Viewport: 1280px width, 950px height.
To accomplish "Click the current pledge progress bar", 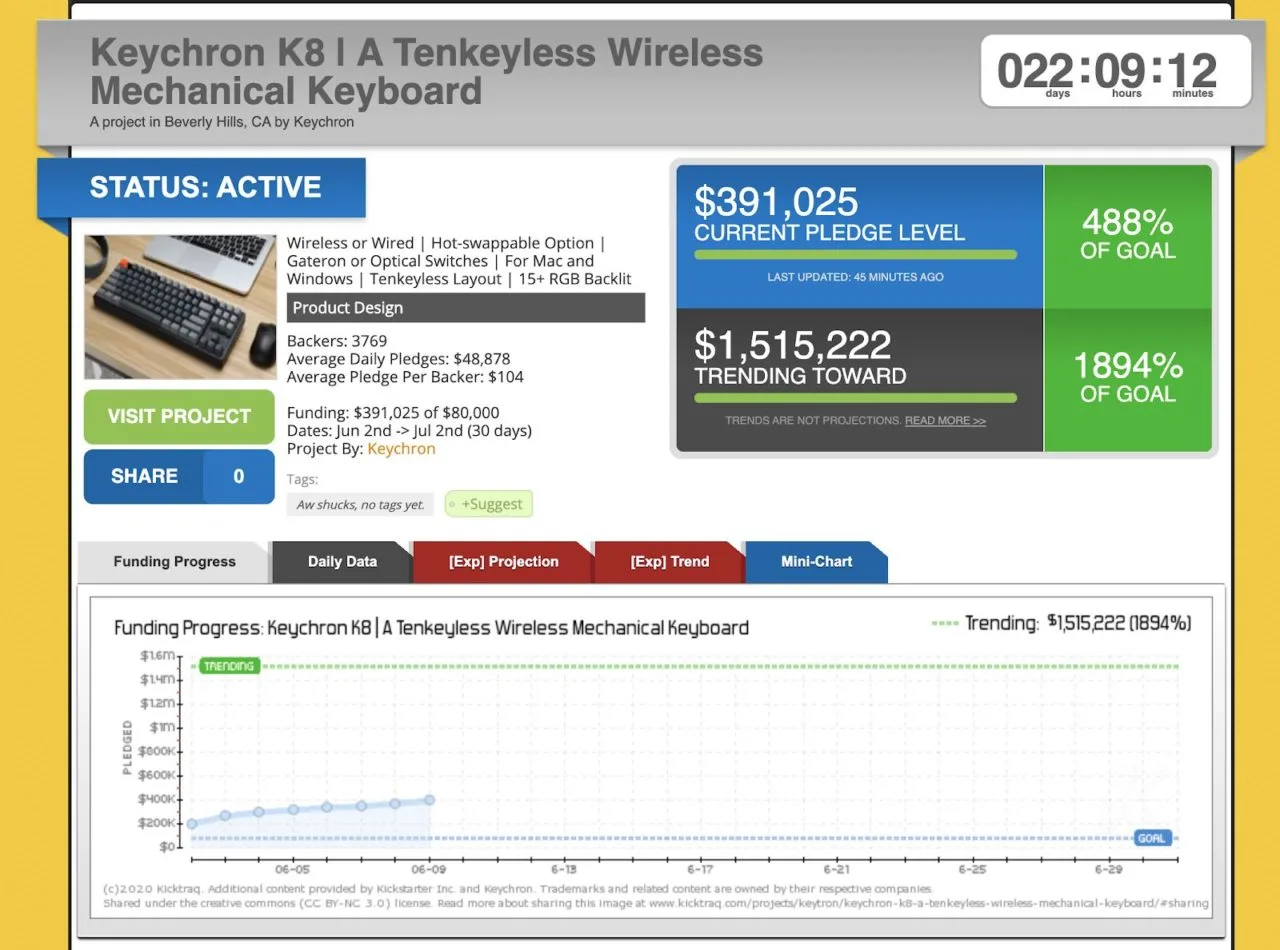I will (x=856, y=255).
